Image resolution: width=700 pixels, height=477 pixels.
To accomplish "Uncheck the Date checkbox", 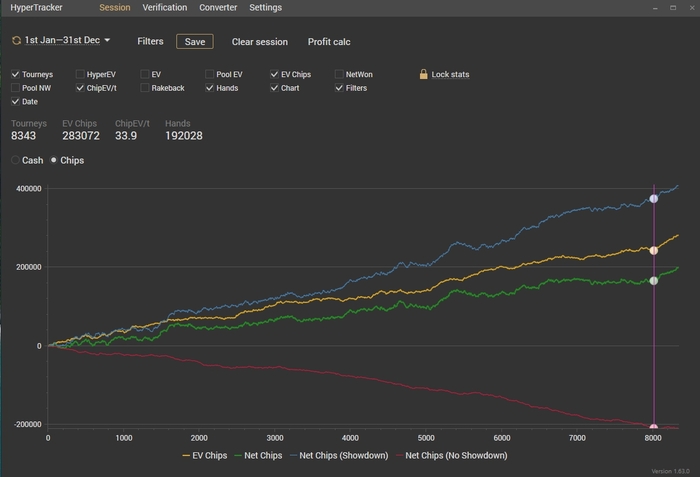I will point(15,101).
